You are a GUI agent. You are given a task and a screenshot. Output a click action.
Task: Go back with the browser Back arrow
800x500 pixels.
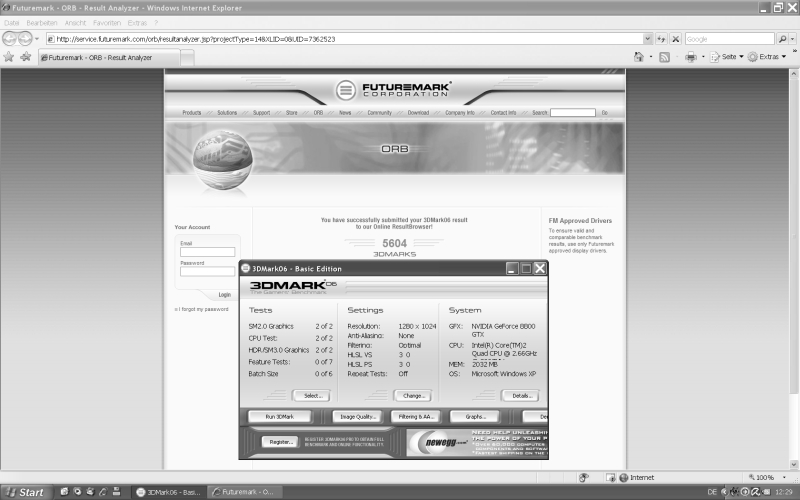[x=9, y=38]
